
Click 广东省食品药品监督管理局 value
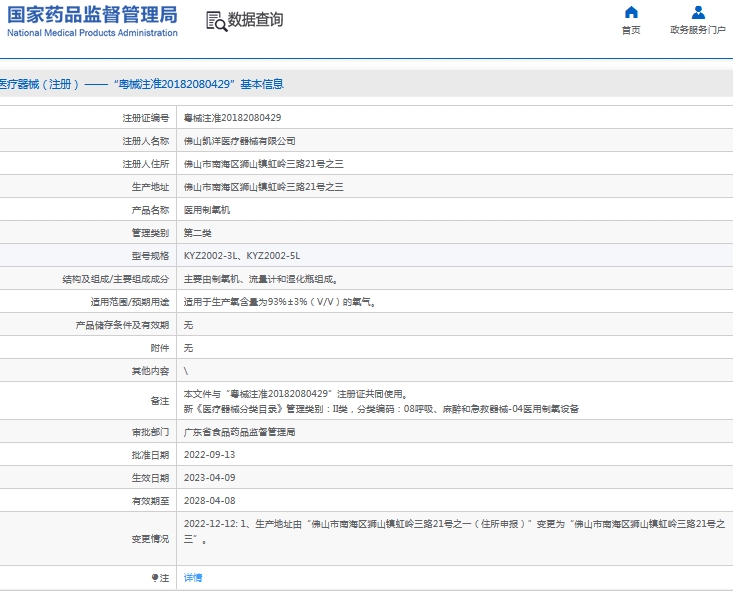239,432
